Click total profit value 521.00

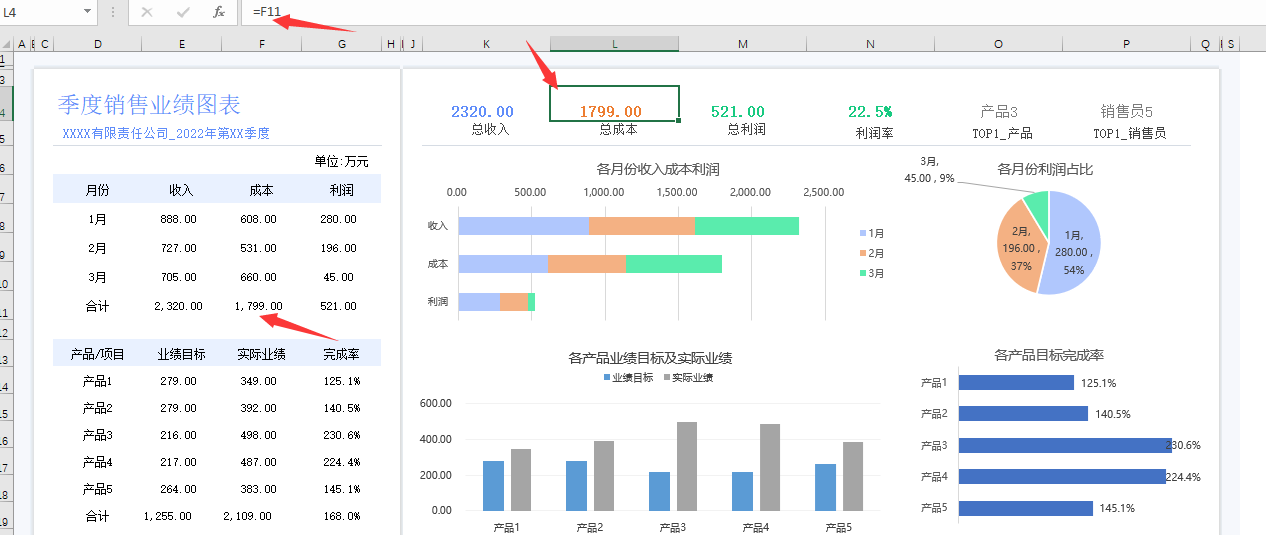(737, 112)
